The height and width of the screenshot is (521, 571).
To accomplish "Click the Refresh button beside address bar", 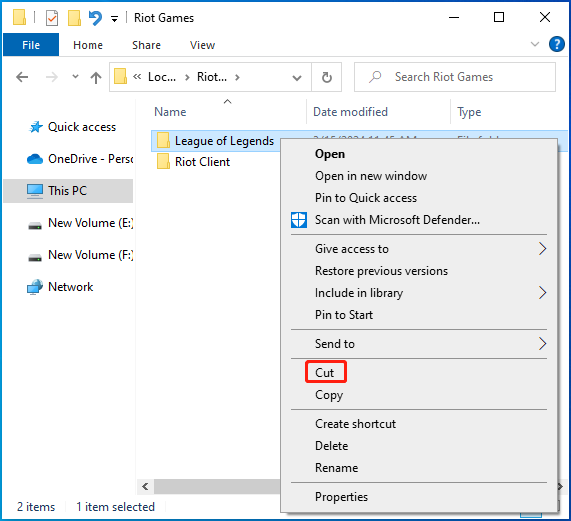I will coord(327,77).
